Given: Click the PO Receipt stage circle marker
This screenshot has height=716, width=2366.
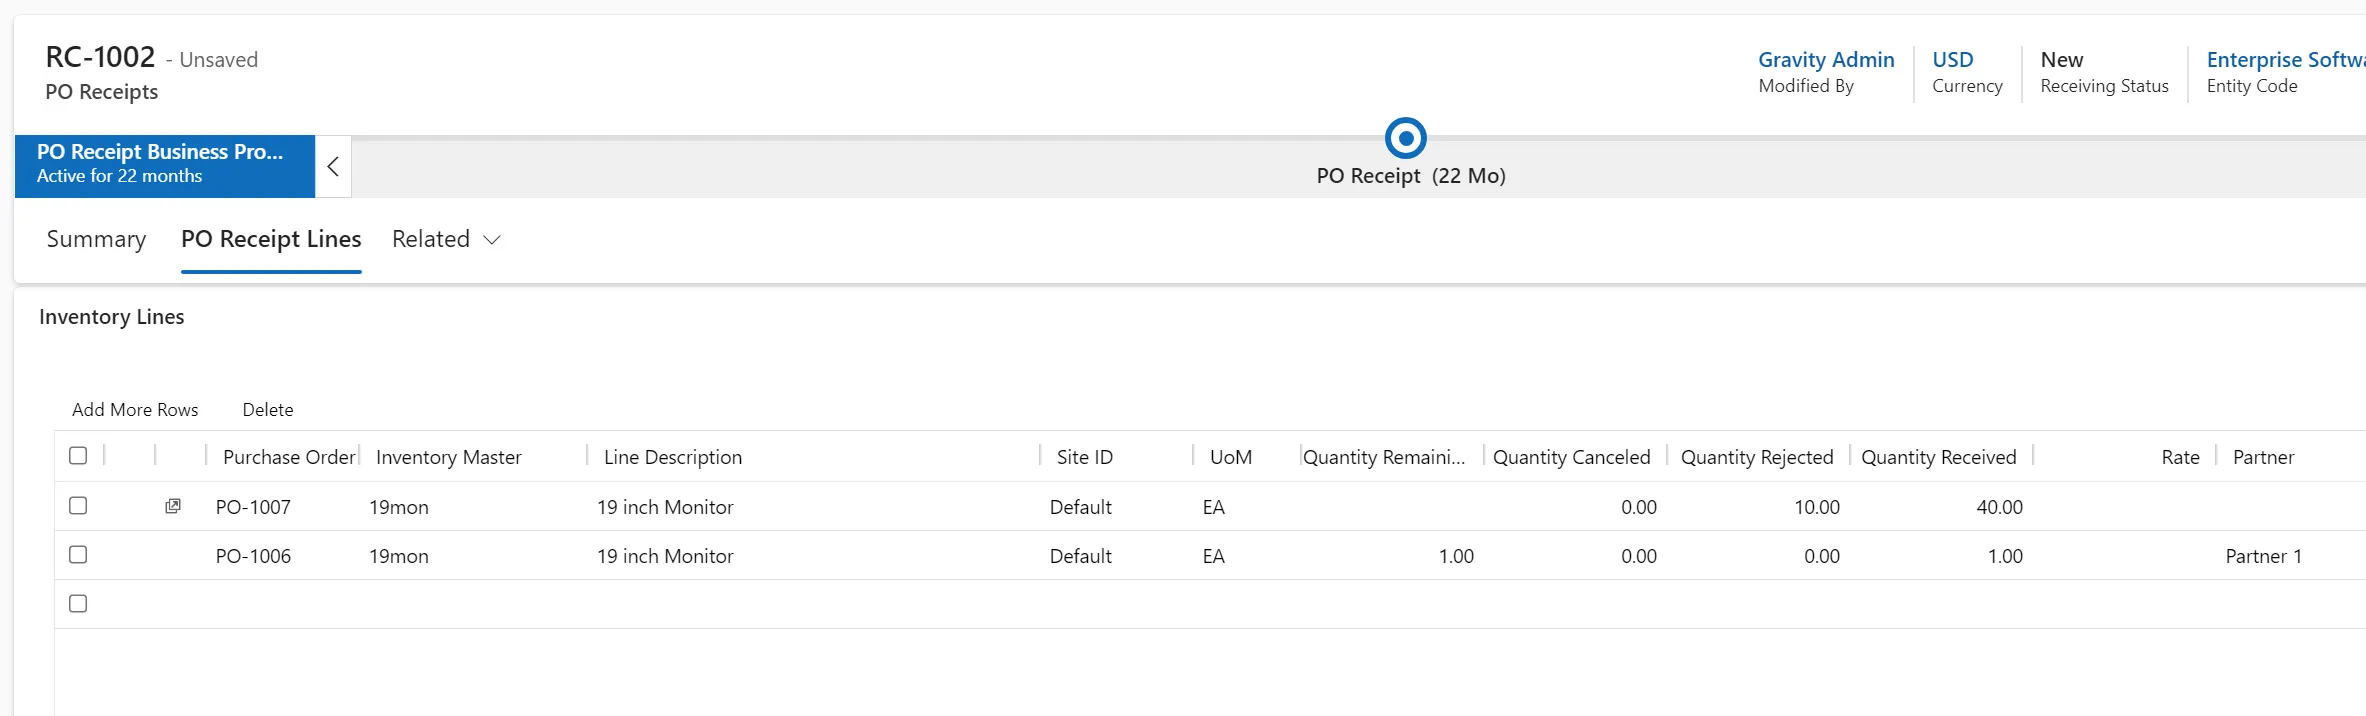Looking at the screenshot, I should [x=1405, y=138].
